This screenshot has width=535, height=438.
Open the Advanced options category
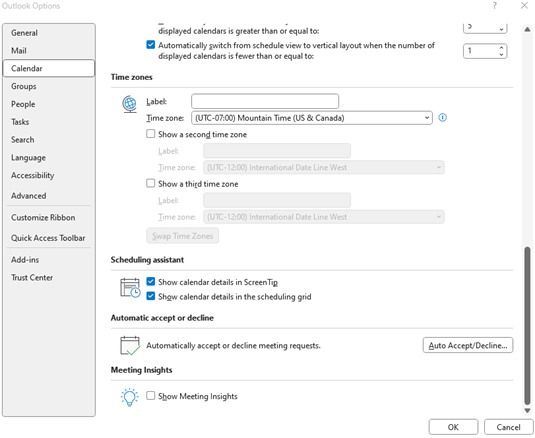48,195
